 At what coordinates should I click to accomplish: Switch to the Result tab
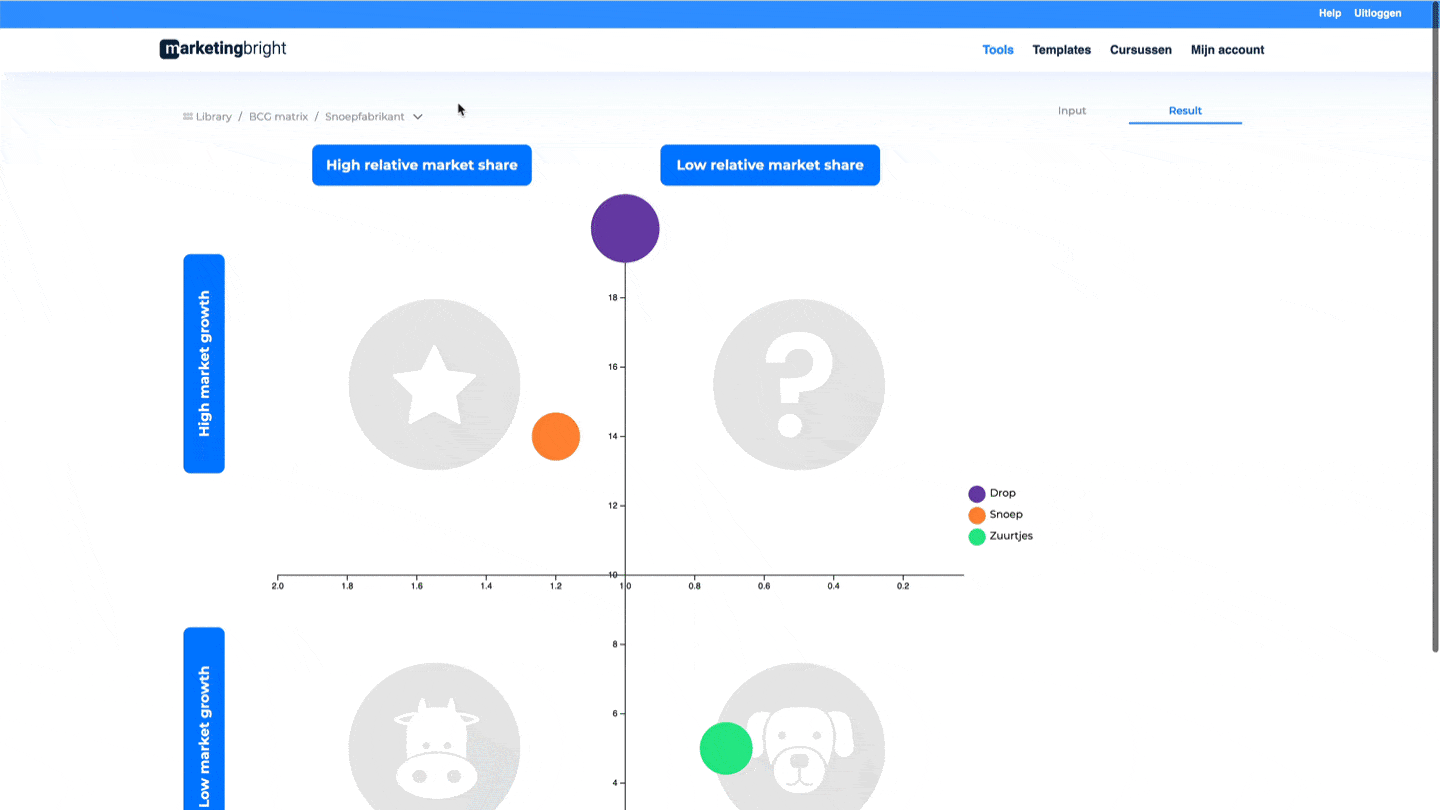pyautogui.click(x=1185, y=111)
